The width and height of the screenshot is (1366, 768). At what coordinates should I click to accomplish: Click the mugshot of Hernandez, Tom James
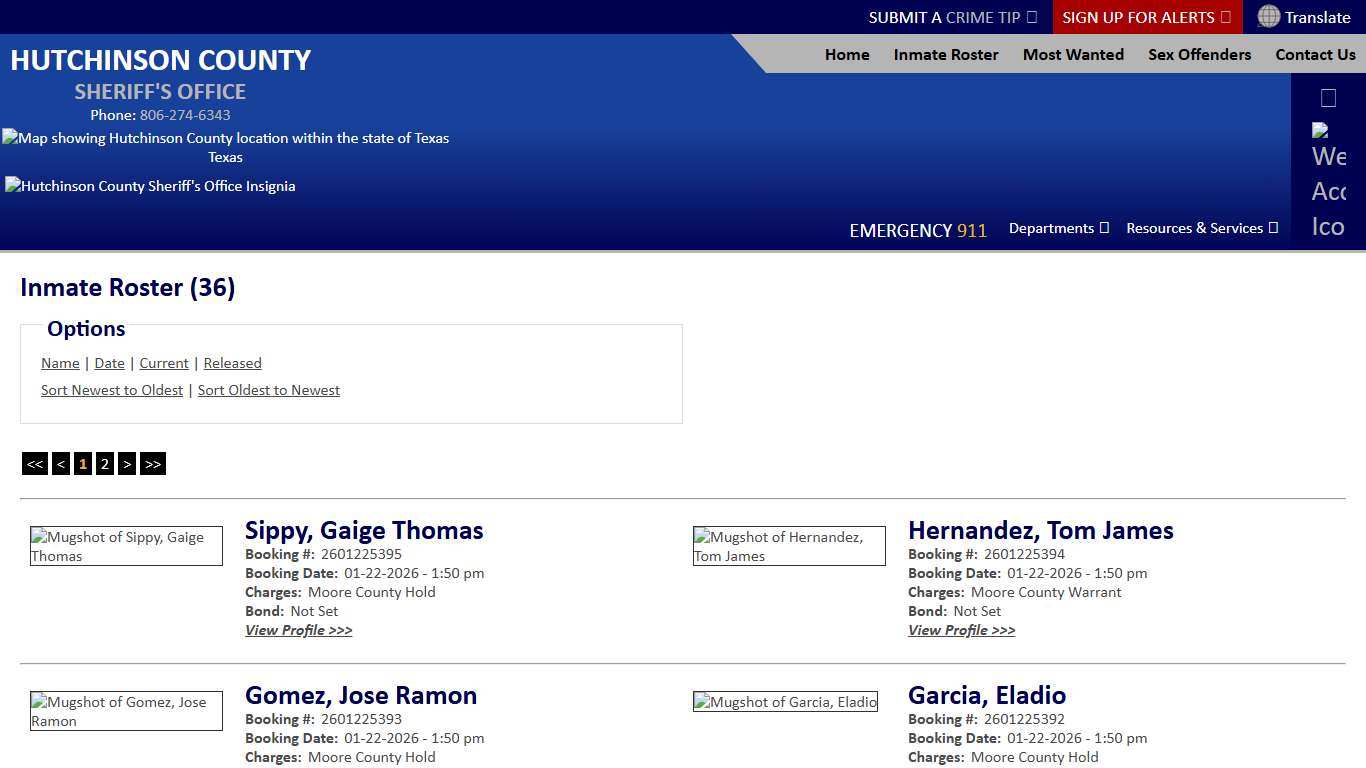788,545
